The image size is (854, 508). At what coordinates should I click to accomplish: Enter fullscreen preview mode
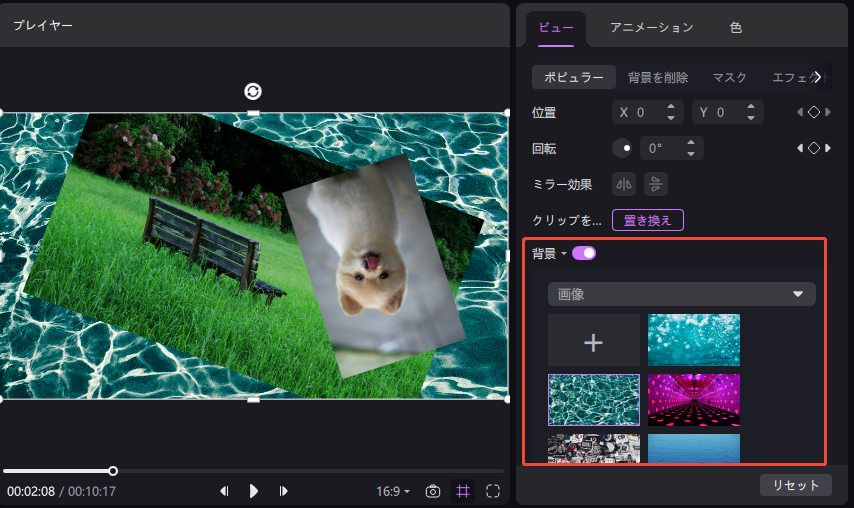(493, 491)
